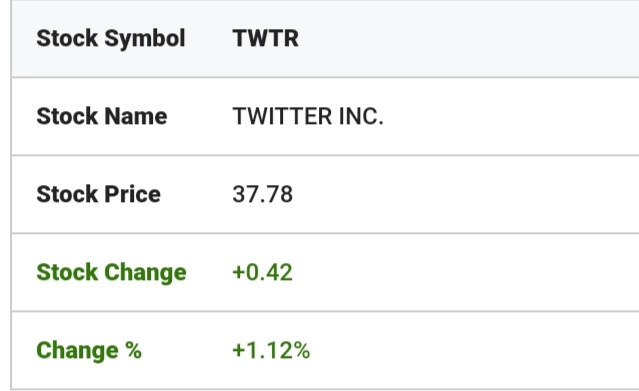Viewport: 639px width, 391px height.
Task: Select the +1.12% percentage value
Action: pyautogui.click(x=271, y=351)
